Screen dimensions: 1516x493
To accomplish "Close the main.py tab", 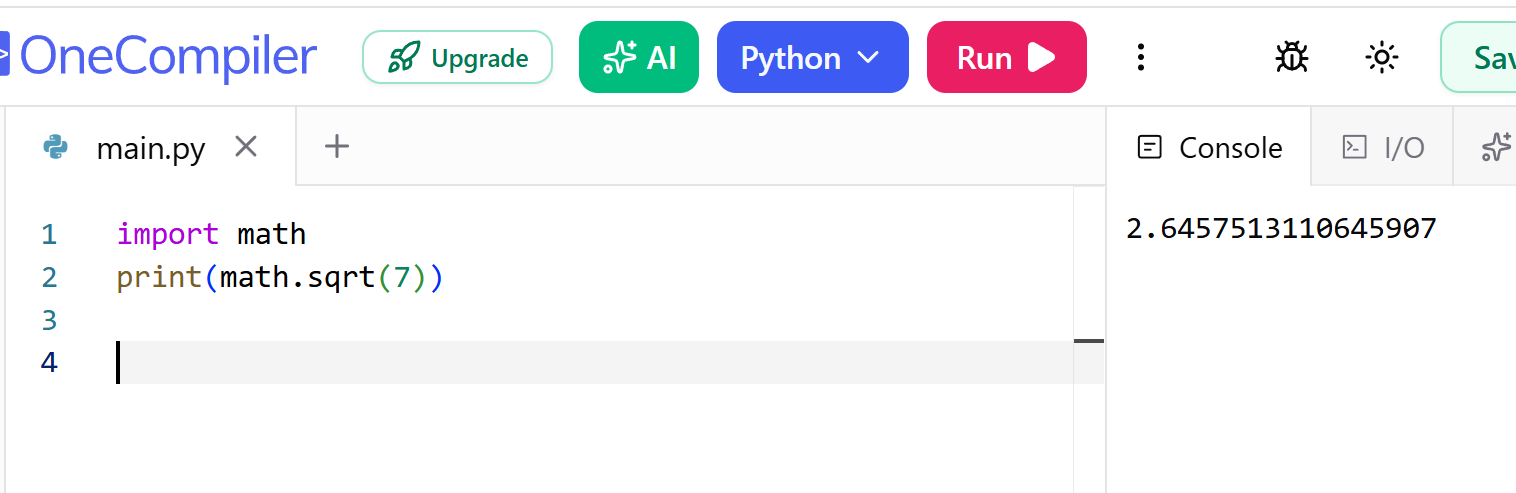I will (246, 148).
